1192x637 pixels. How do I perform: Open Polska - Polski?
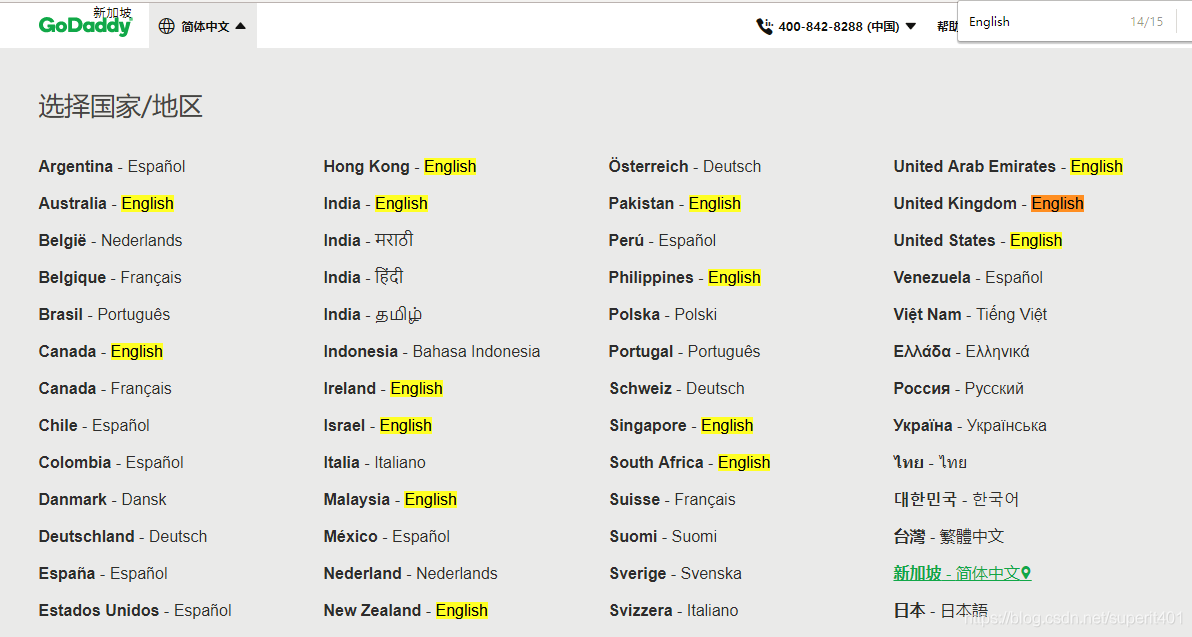663,315
